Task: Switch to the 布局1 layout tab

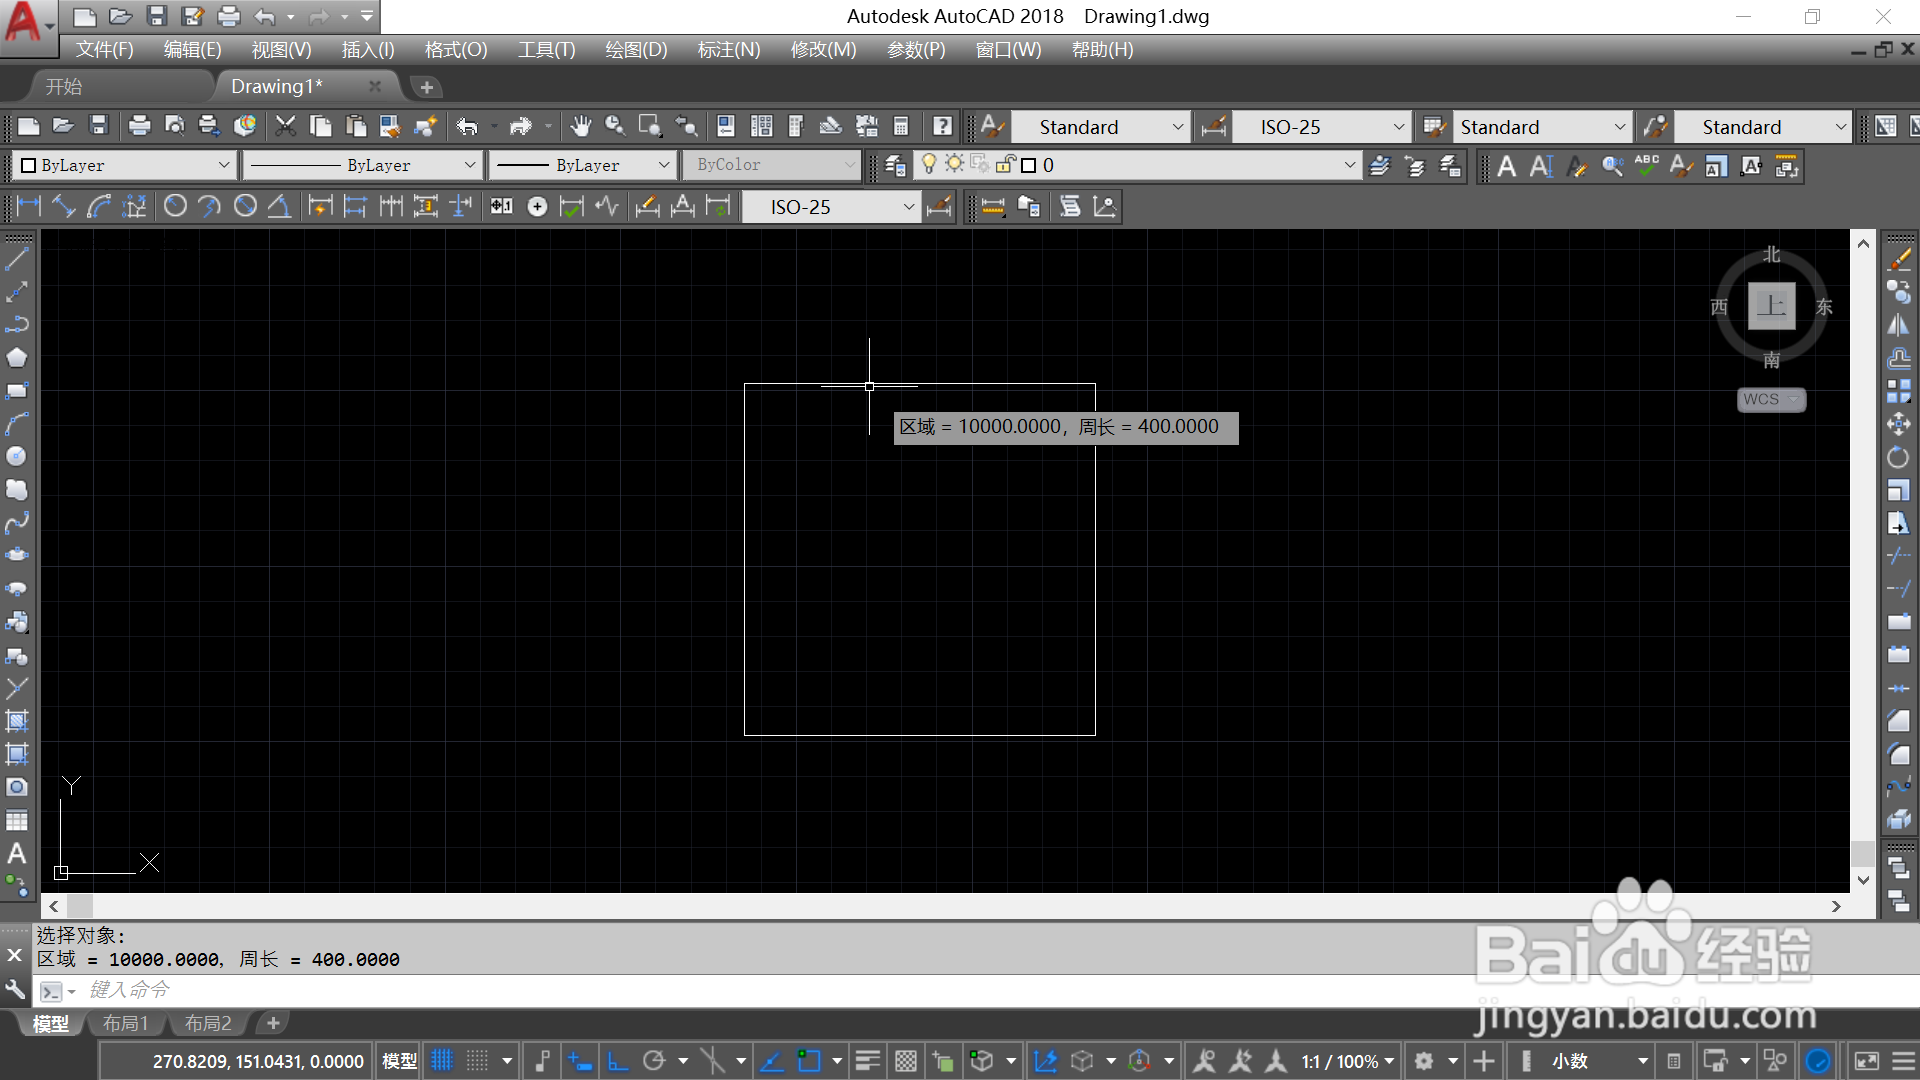Action: tap(126, 1023)
